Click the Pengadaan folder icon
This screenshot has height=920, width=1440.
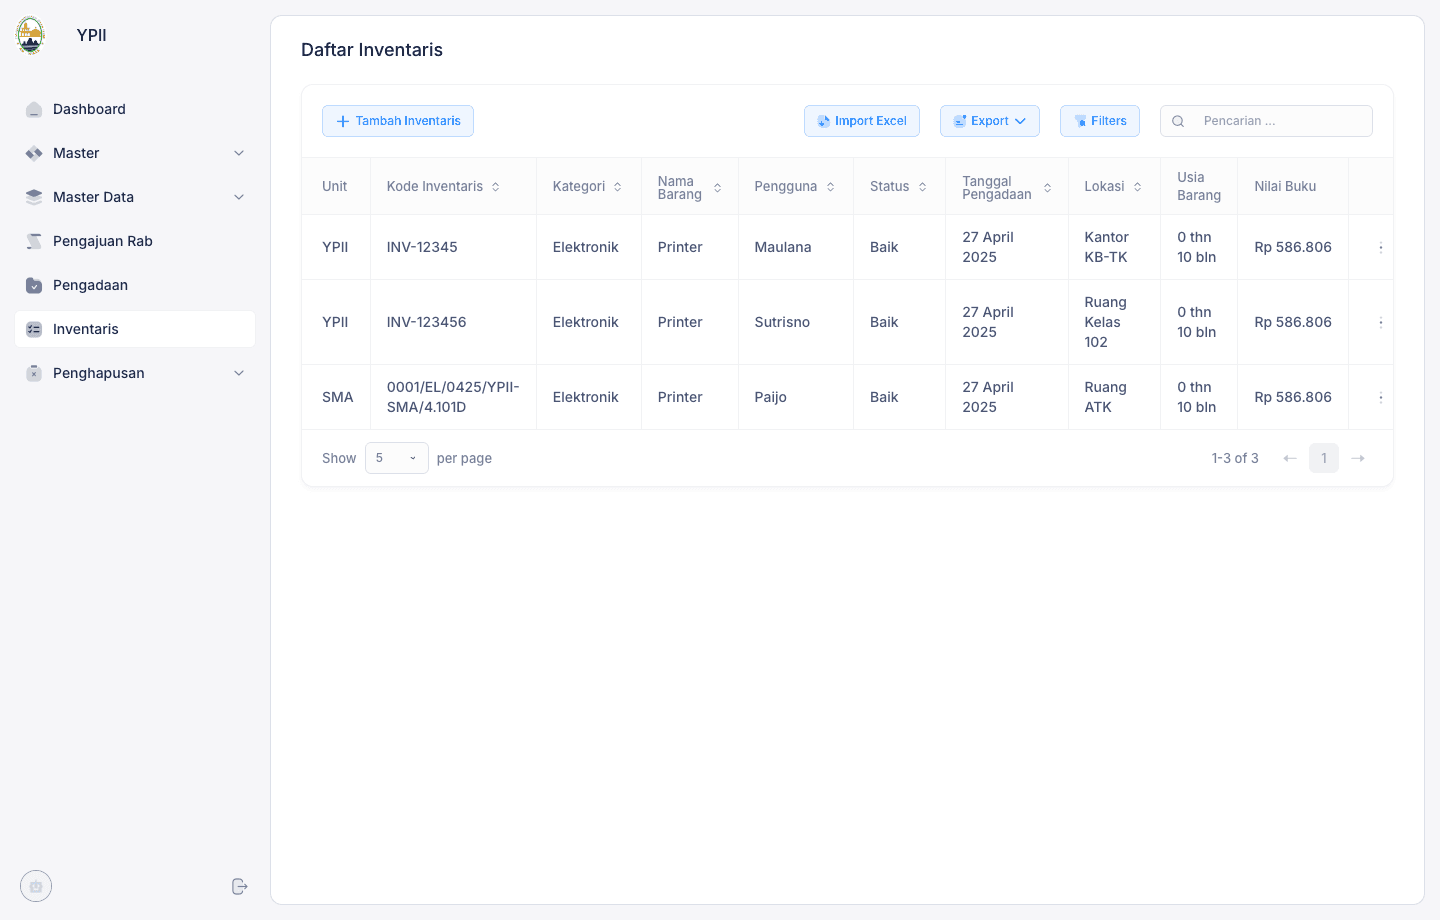coord(34,285)
